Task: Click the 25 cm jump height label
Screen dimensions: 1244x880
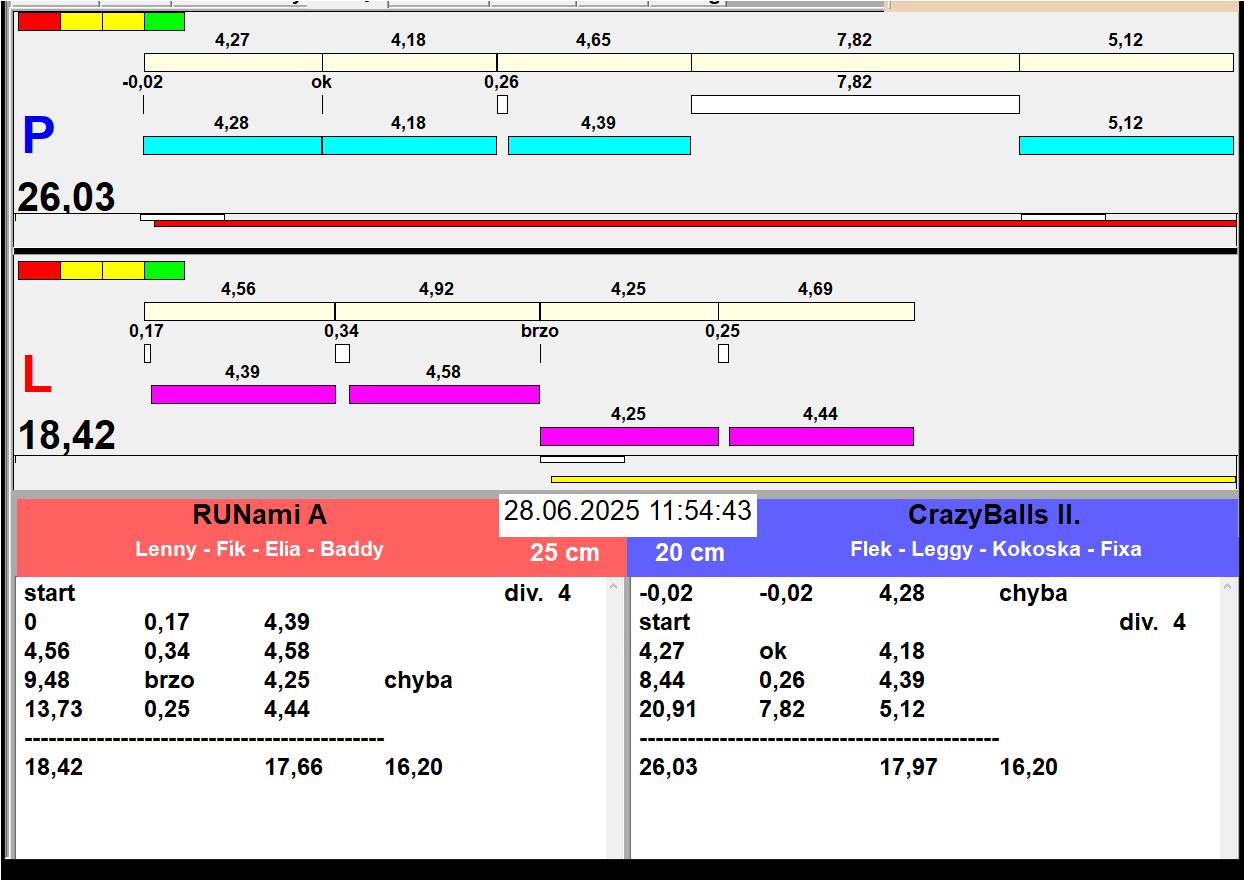Action: click(564, 552)
